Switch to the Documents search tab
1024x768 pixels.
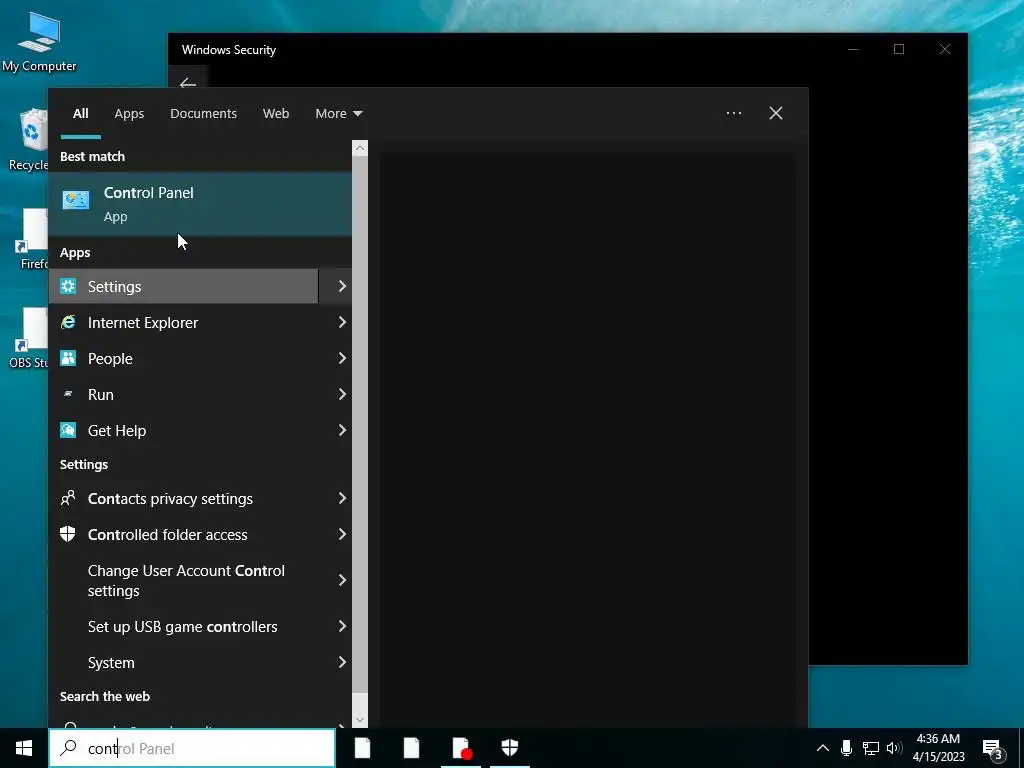(203, 113)
